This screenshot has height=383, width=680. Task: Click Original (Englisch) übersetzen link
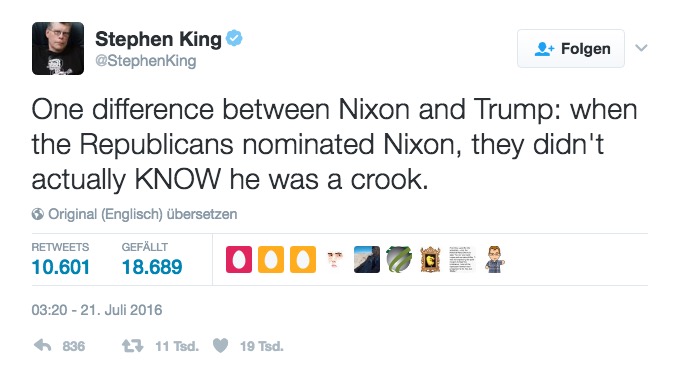(143, 214)
